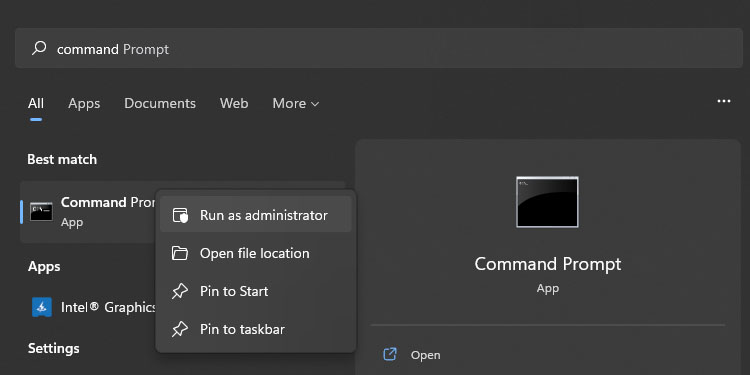
Task: Click the Intel Graphics app icon
Action: coord(42,307)
